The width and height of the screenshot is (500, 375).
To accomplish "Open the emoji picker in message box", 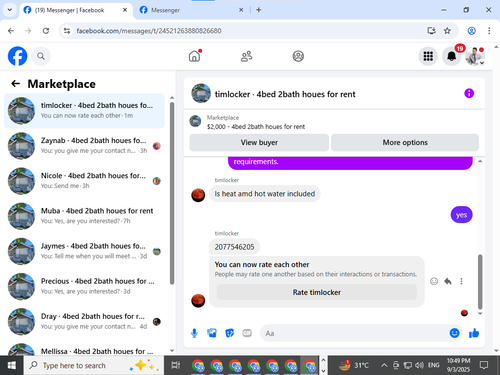I will click(x=454, y=333).
